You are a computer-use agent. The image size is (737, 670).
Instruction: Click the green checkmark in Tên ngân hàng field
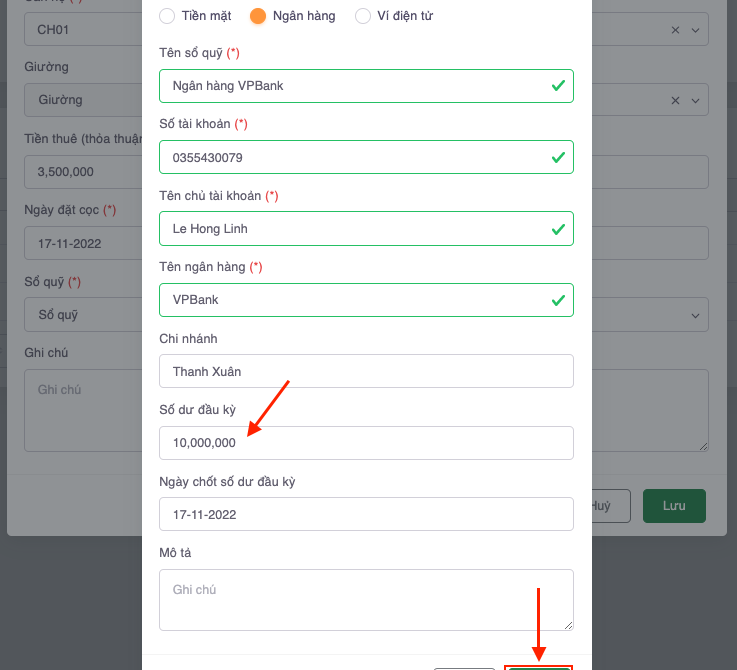[x=558, y=300]
